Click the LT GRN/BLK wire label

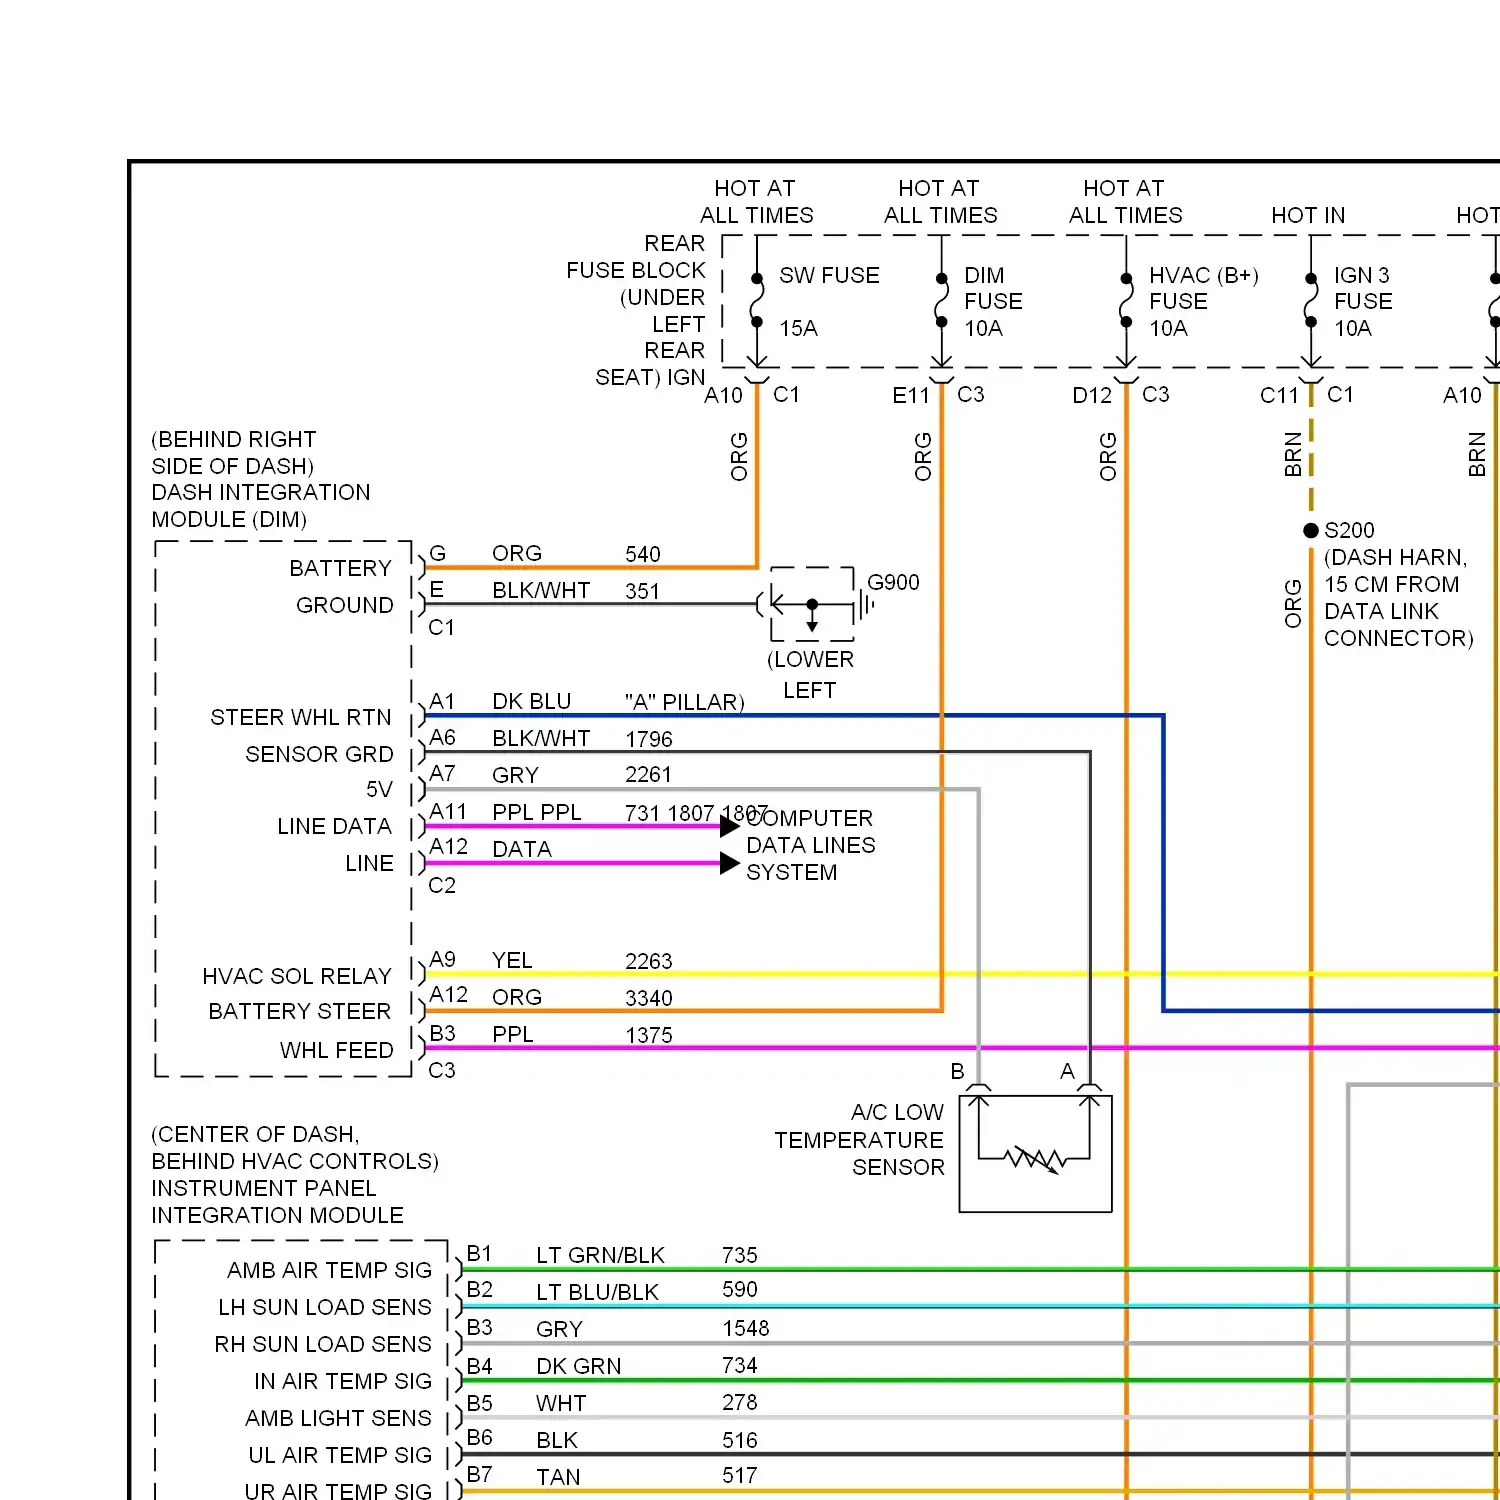pos(600,1255)
